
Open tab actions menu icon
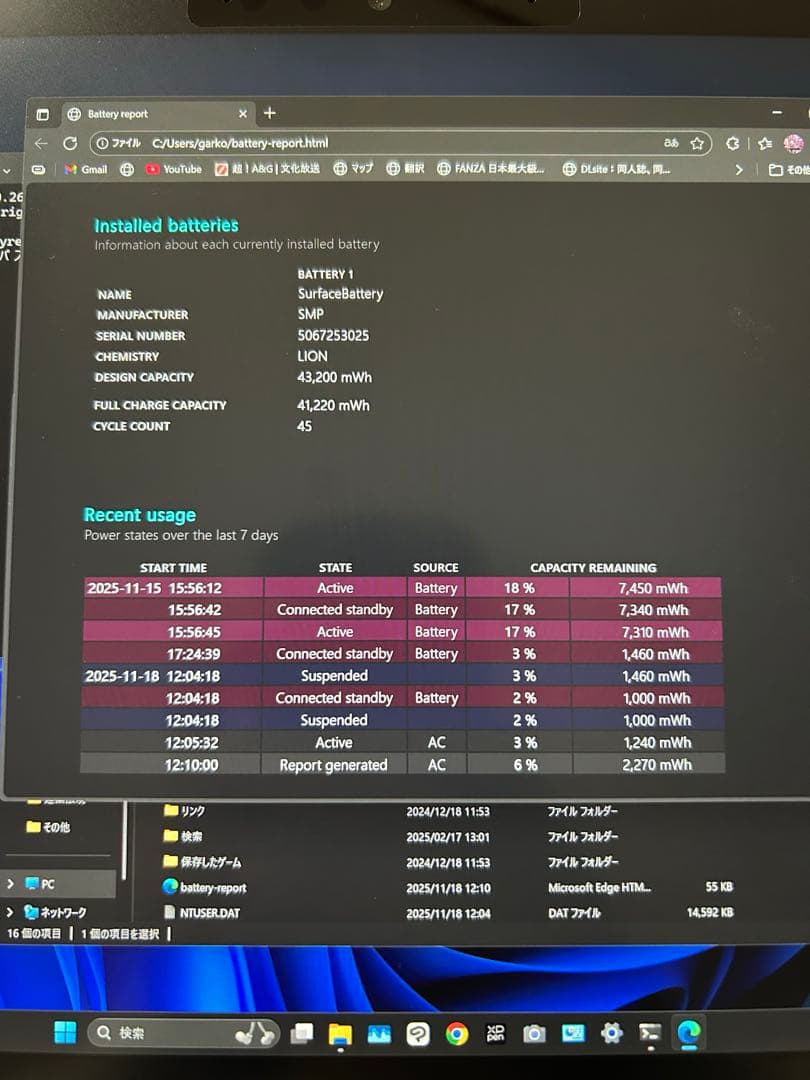[x=42, y=115]
